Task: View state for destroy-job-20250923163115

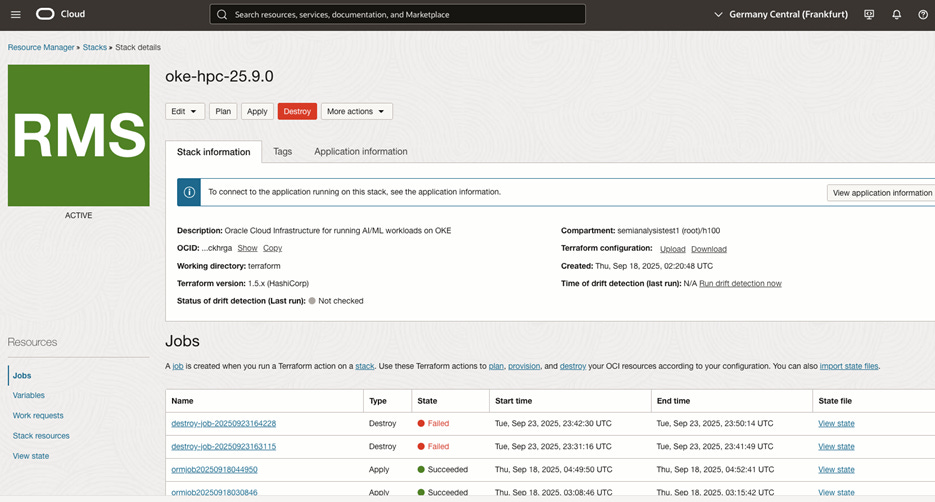Action: point(836,447)
